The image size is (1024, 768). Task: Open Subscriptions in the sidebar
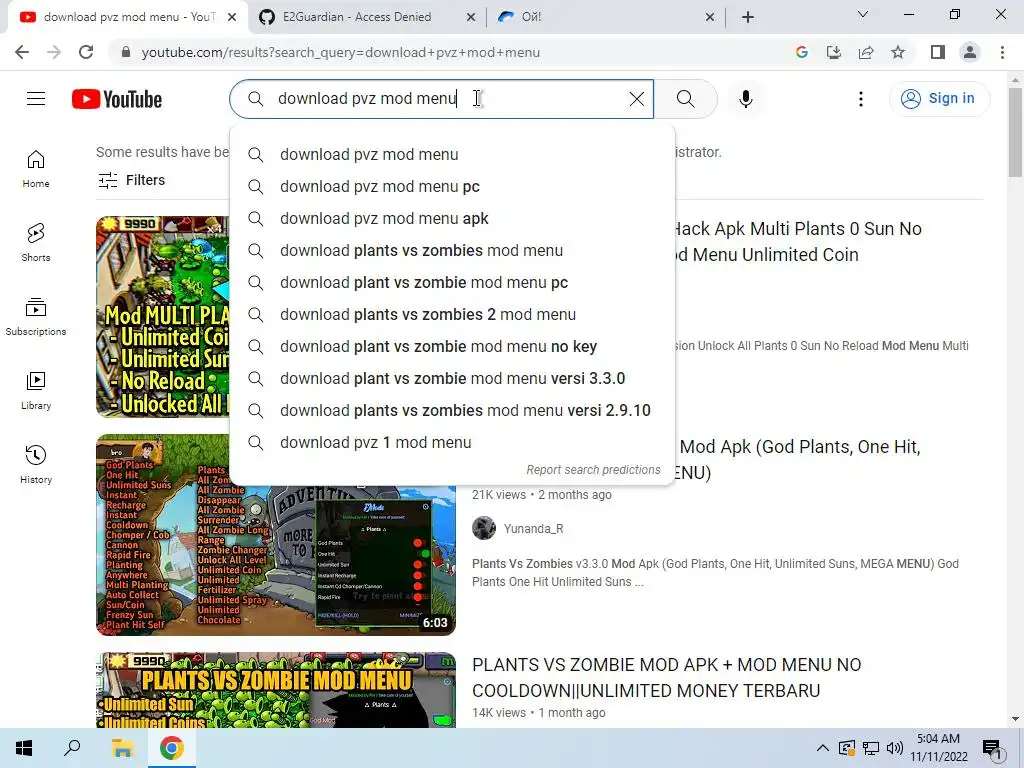[36, 317]
